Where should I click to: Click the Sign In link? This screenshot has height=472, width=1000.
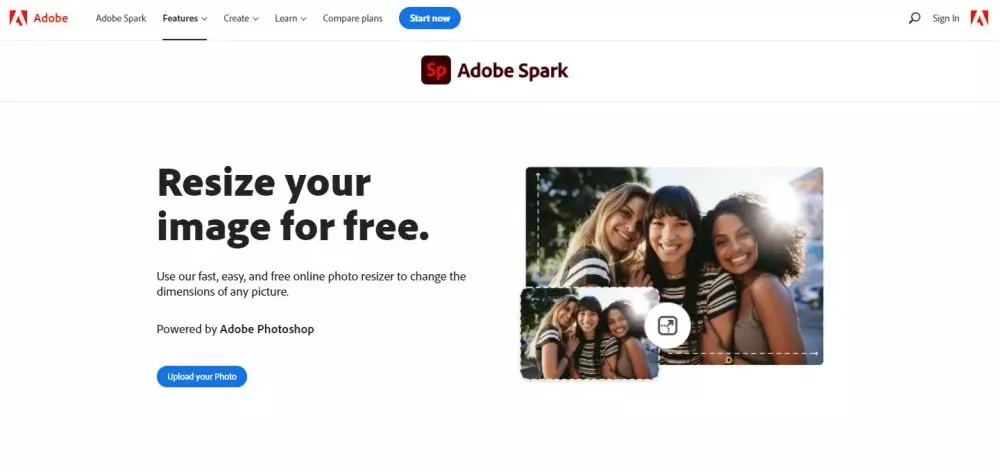pos(945,18)
